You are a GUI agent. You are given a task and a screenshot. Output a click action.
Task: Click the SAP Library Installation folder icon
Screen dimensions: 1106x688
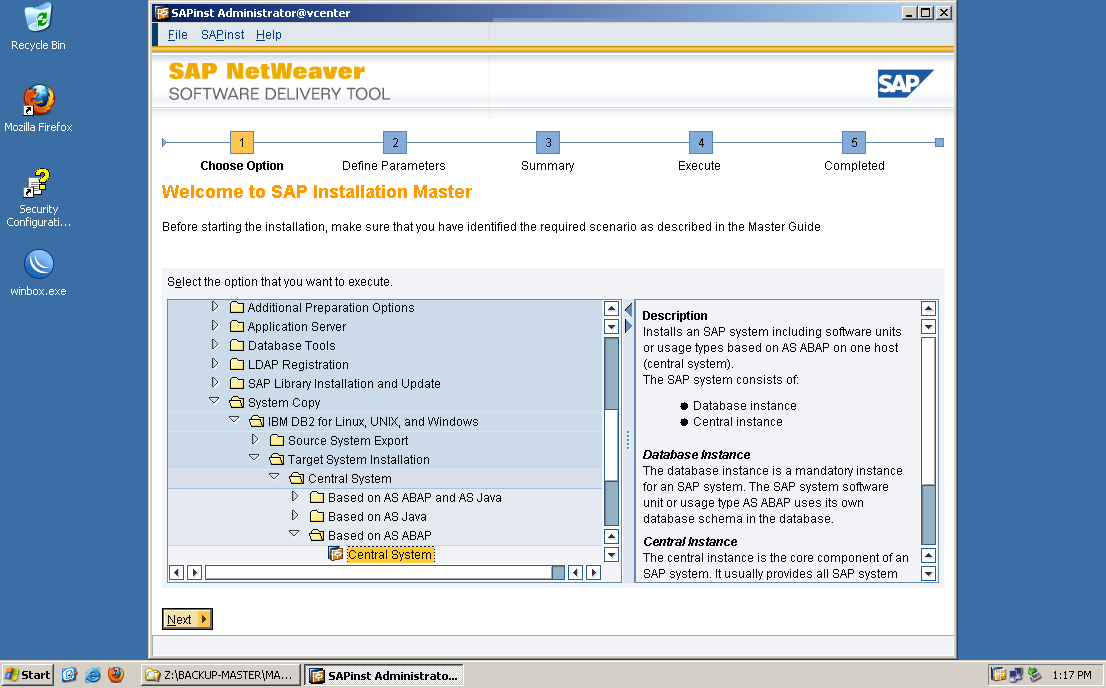point(237,383)
